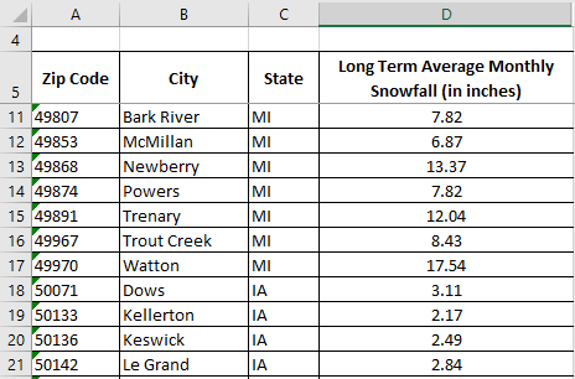Select row 5 header

[x=15, y=78]
